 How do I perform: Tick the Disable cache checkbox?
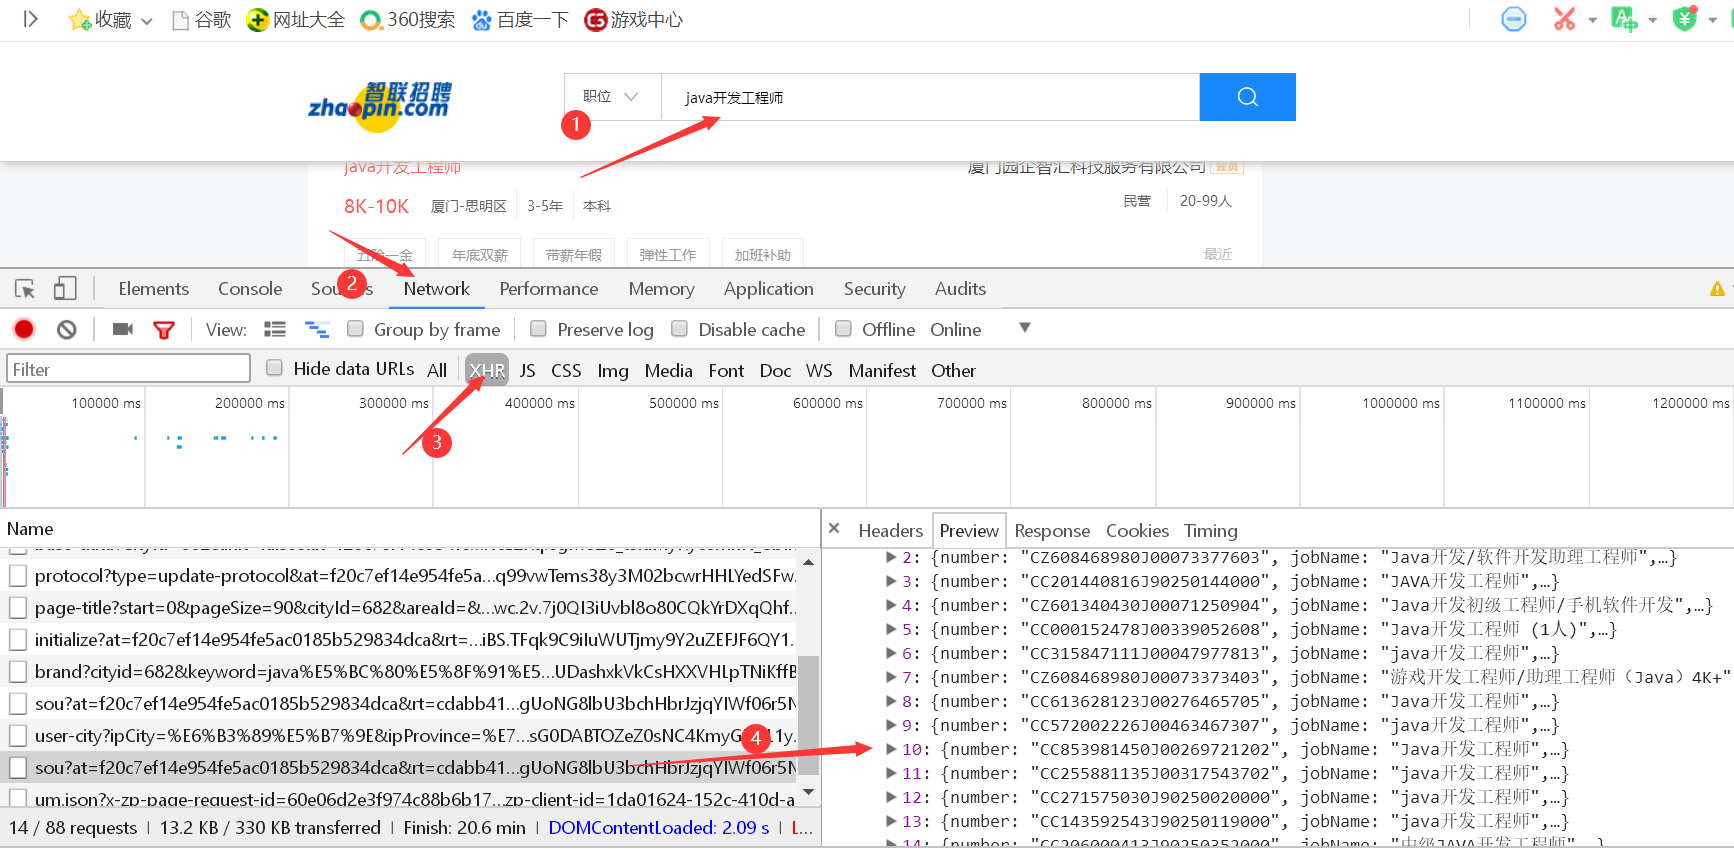tap(679, 329)
